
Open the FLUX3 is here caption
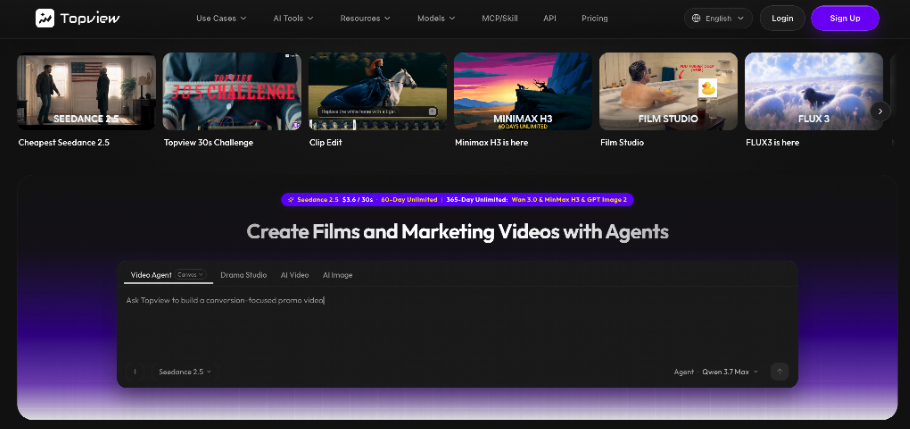coord(772,142)
